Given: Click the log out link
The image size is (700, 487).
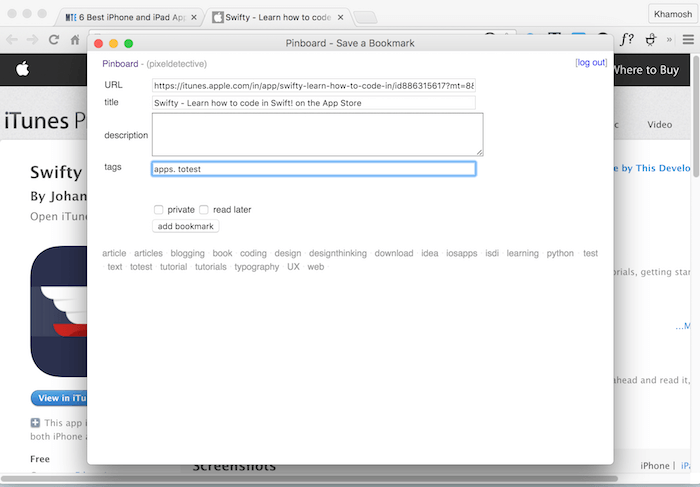Looking at the screenshot, I should point(591,62).
